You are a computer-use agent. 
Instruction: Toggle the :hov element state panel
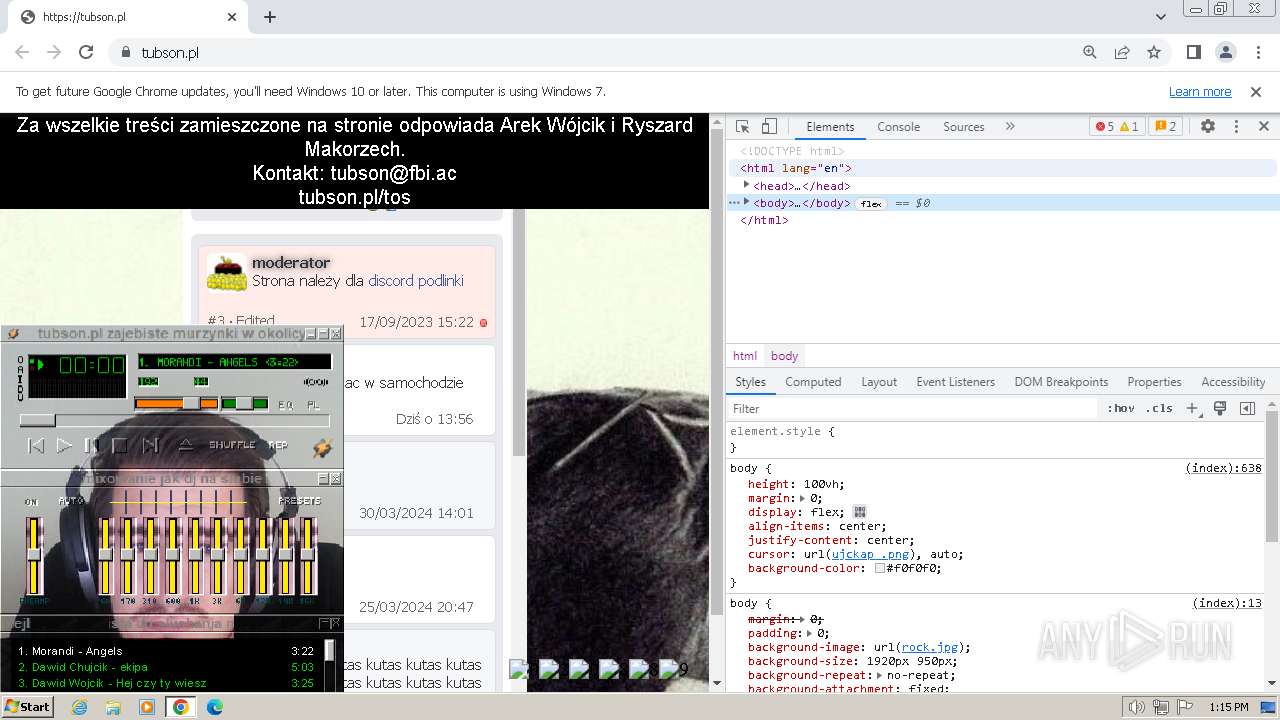click(x=1121, y=408)
